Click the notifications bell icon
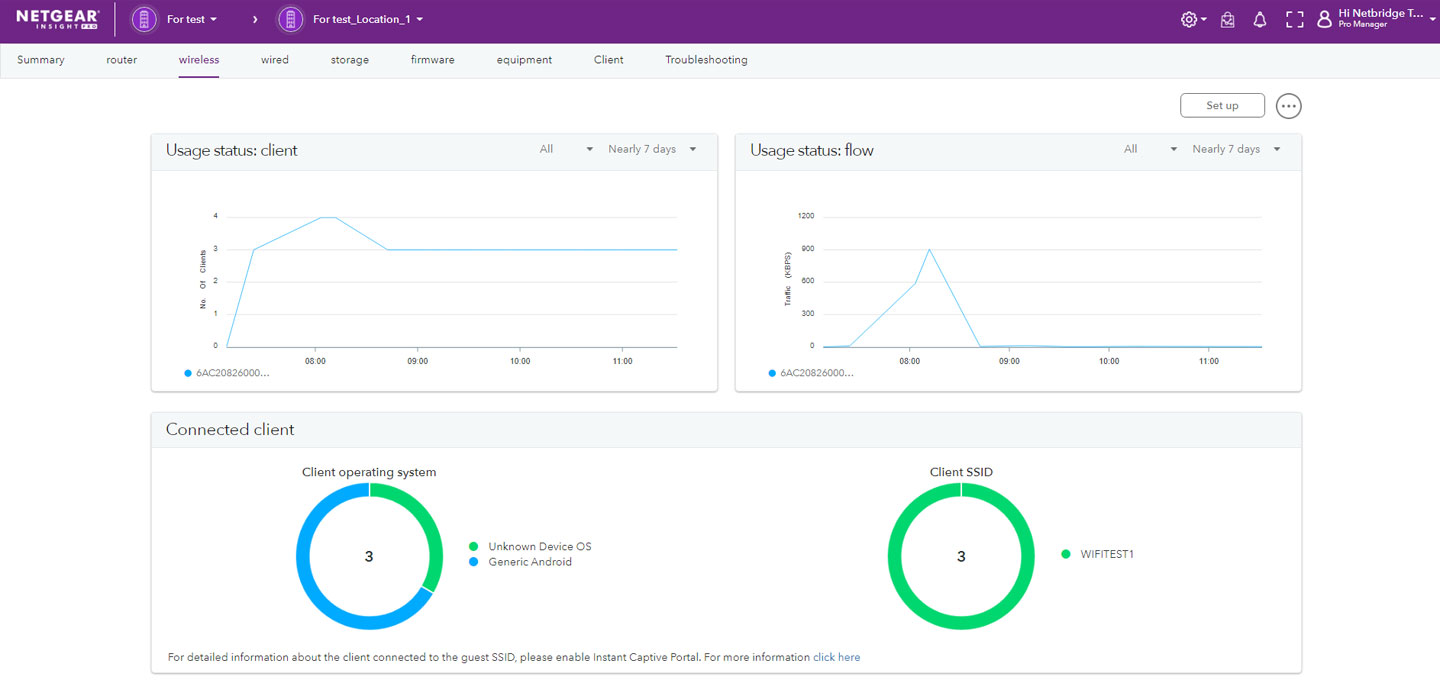 [x=1260, y=20]
